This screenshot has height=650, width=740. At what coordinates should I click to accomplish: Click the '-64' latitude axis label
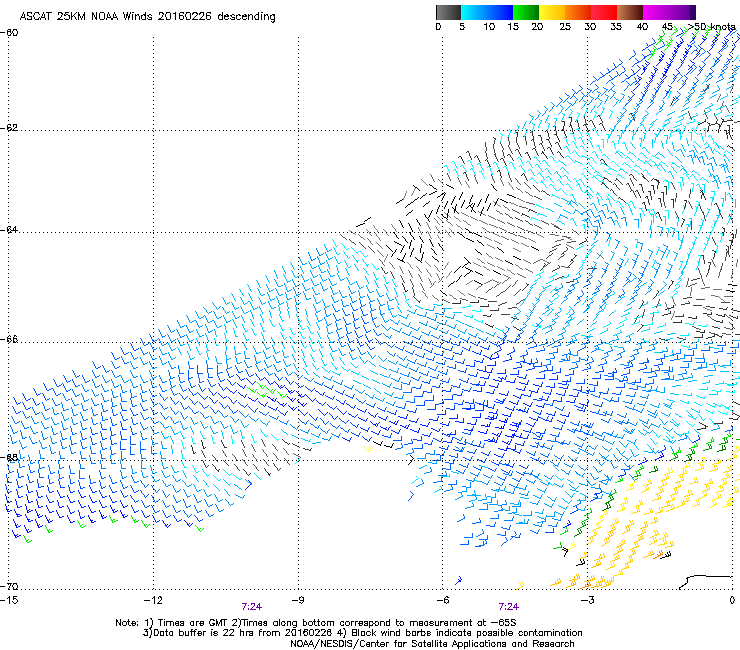(9, 230)
